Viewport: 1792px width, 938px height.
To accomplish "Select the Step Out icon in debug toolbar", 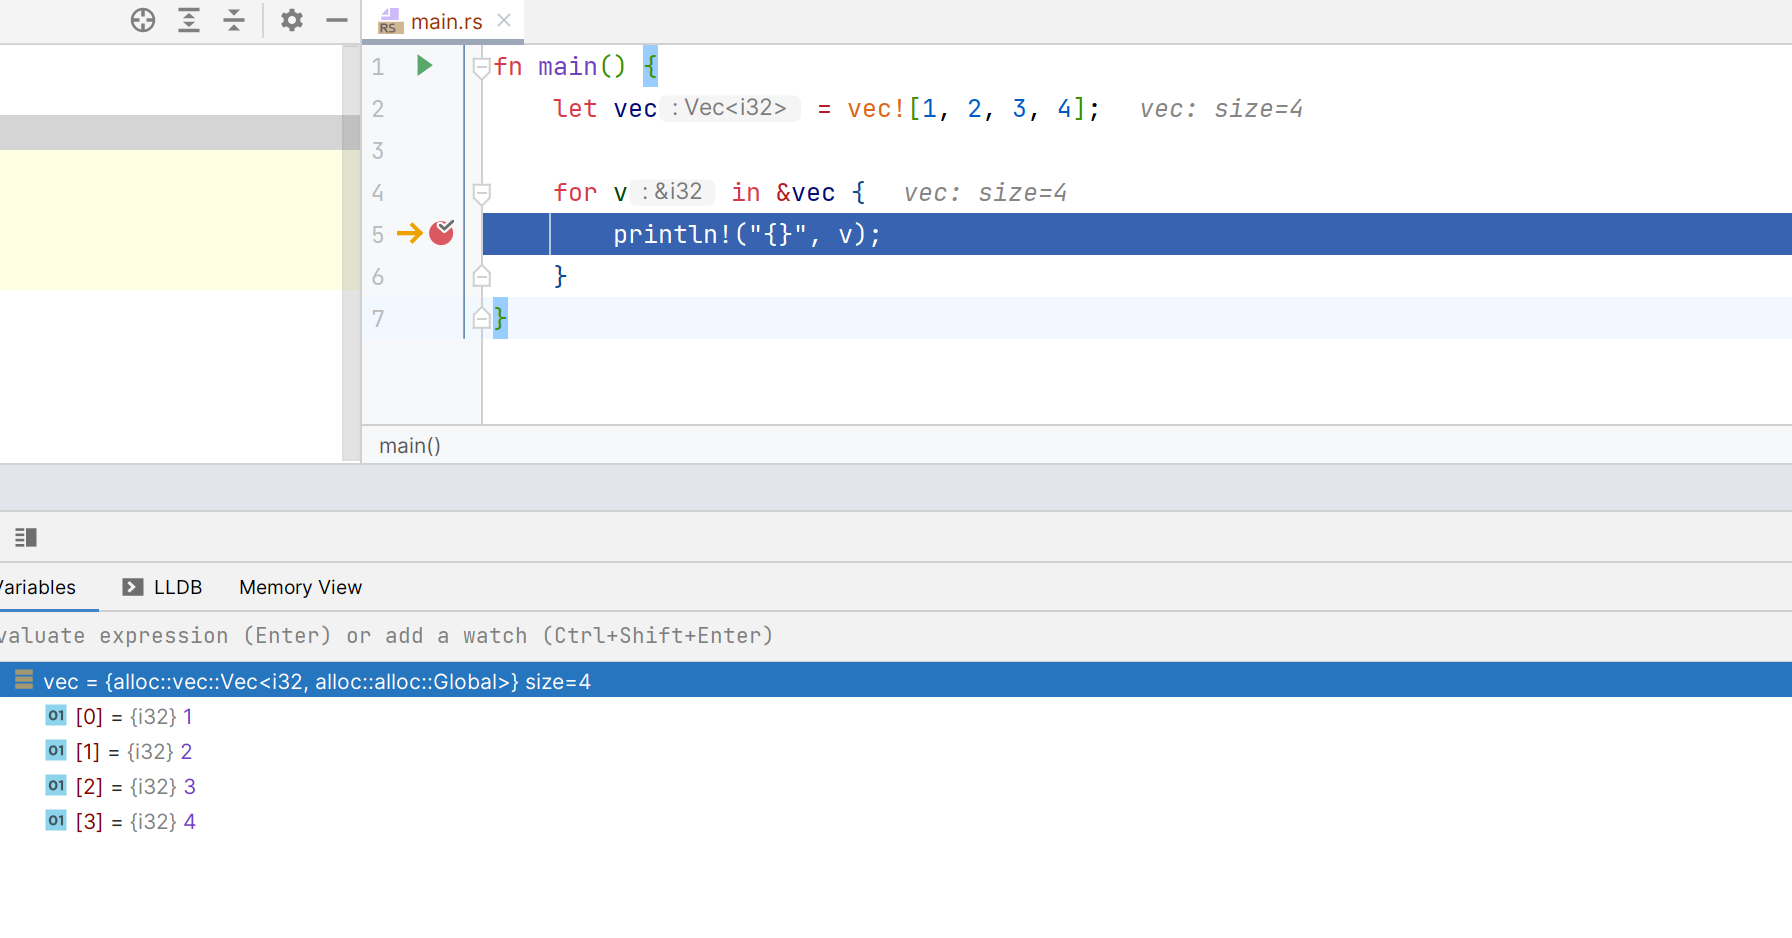I will pos(233,20).
